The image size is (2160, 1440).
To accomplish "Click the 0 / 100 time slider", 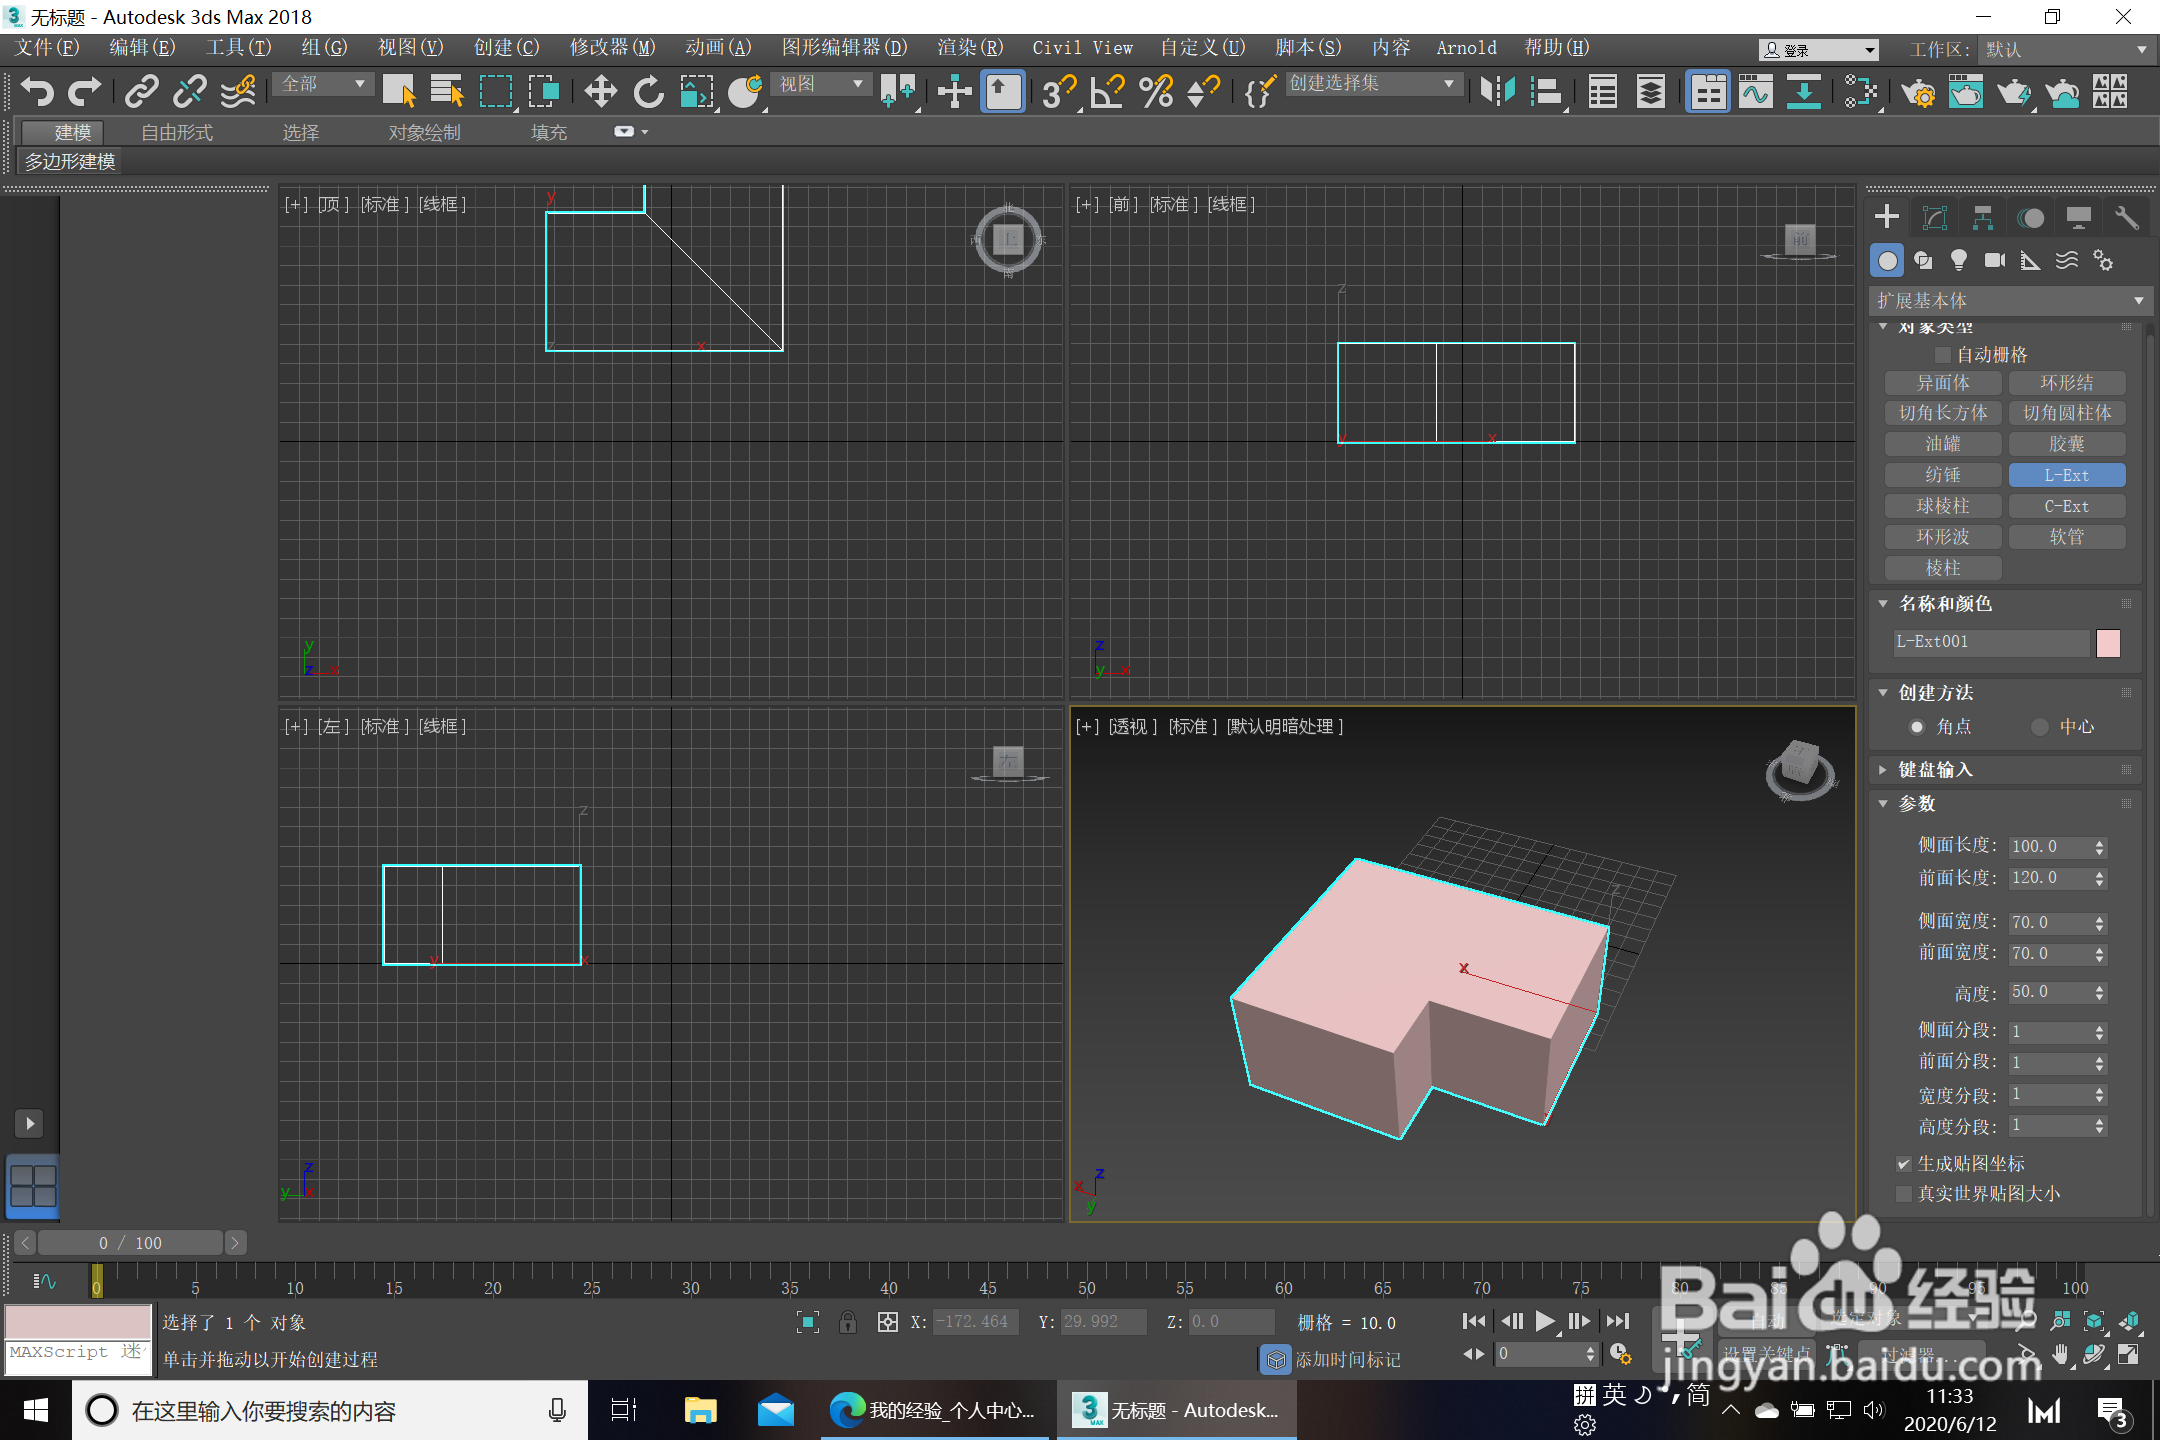I will pyautogui.click(x=130, y=1243).
